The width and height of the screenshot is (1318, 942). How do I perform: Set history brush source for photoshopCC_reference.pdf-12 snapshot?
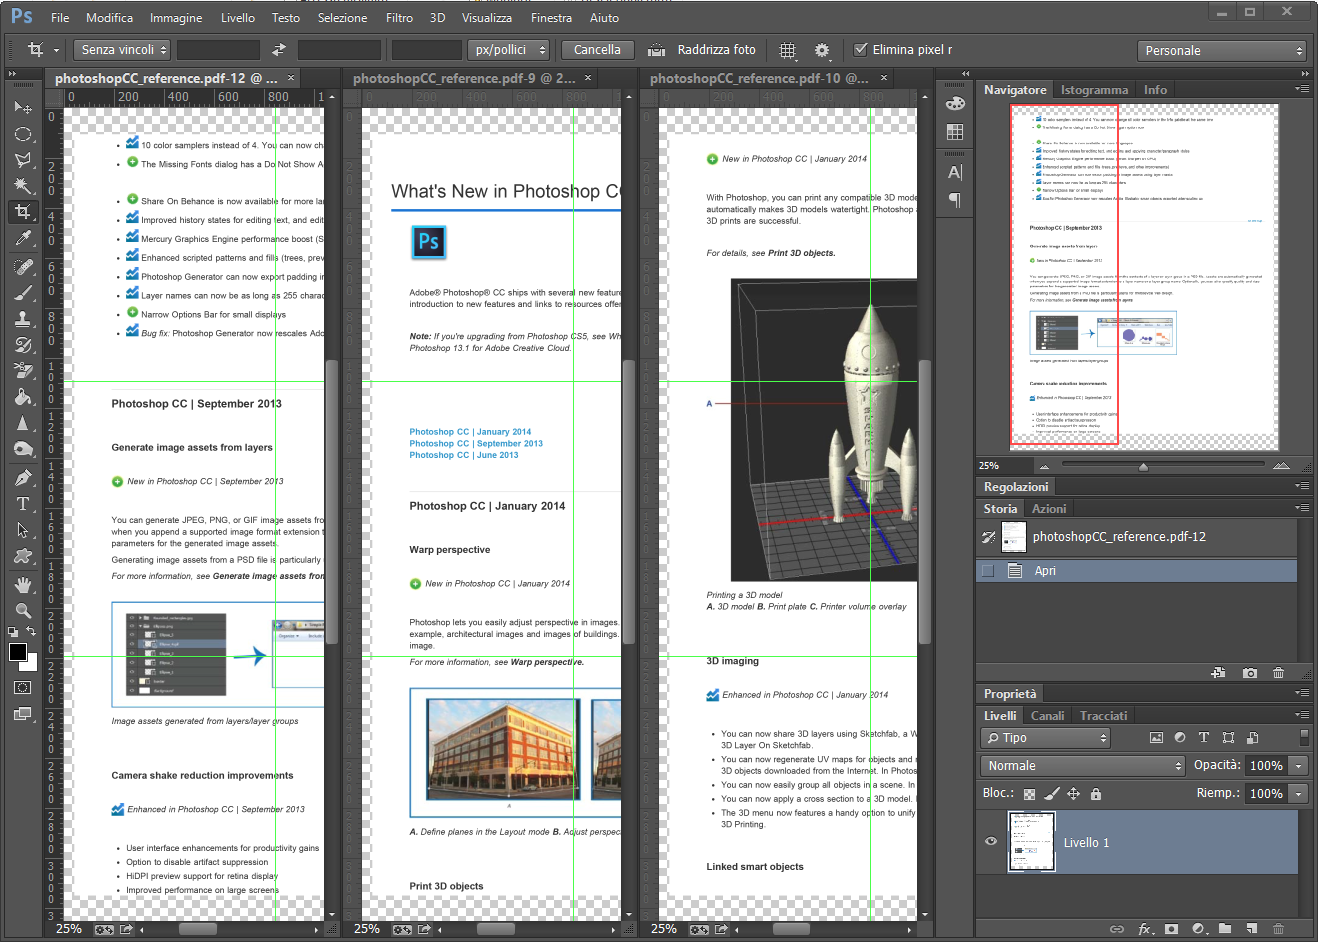coord(988,537)
